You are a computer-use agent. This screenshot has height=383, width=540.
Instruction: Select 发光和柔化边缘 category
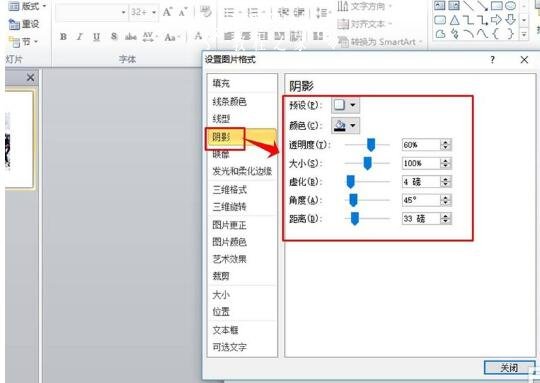point(242,171)
